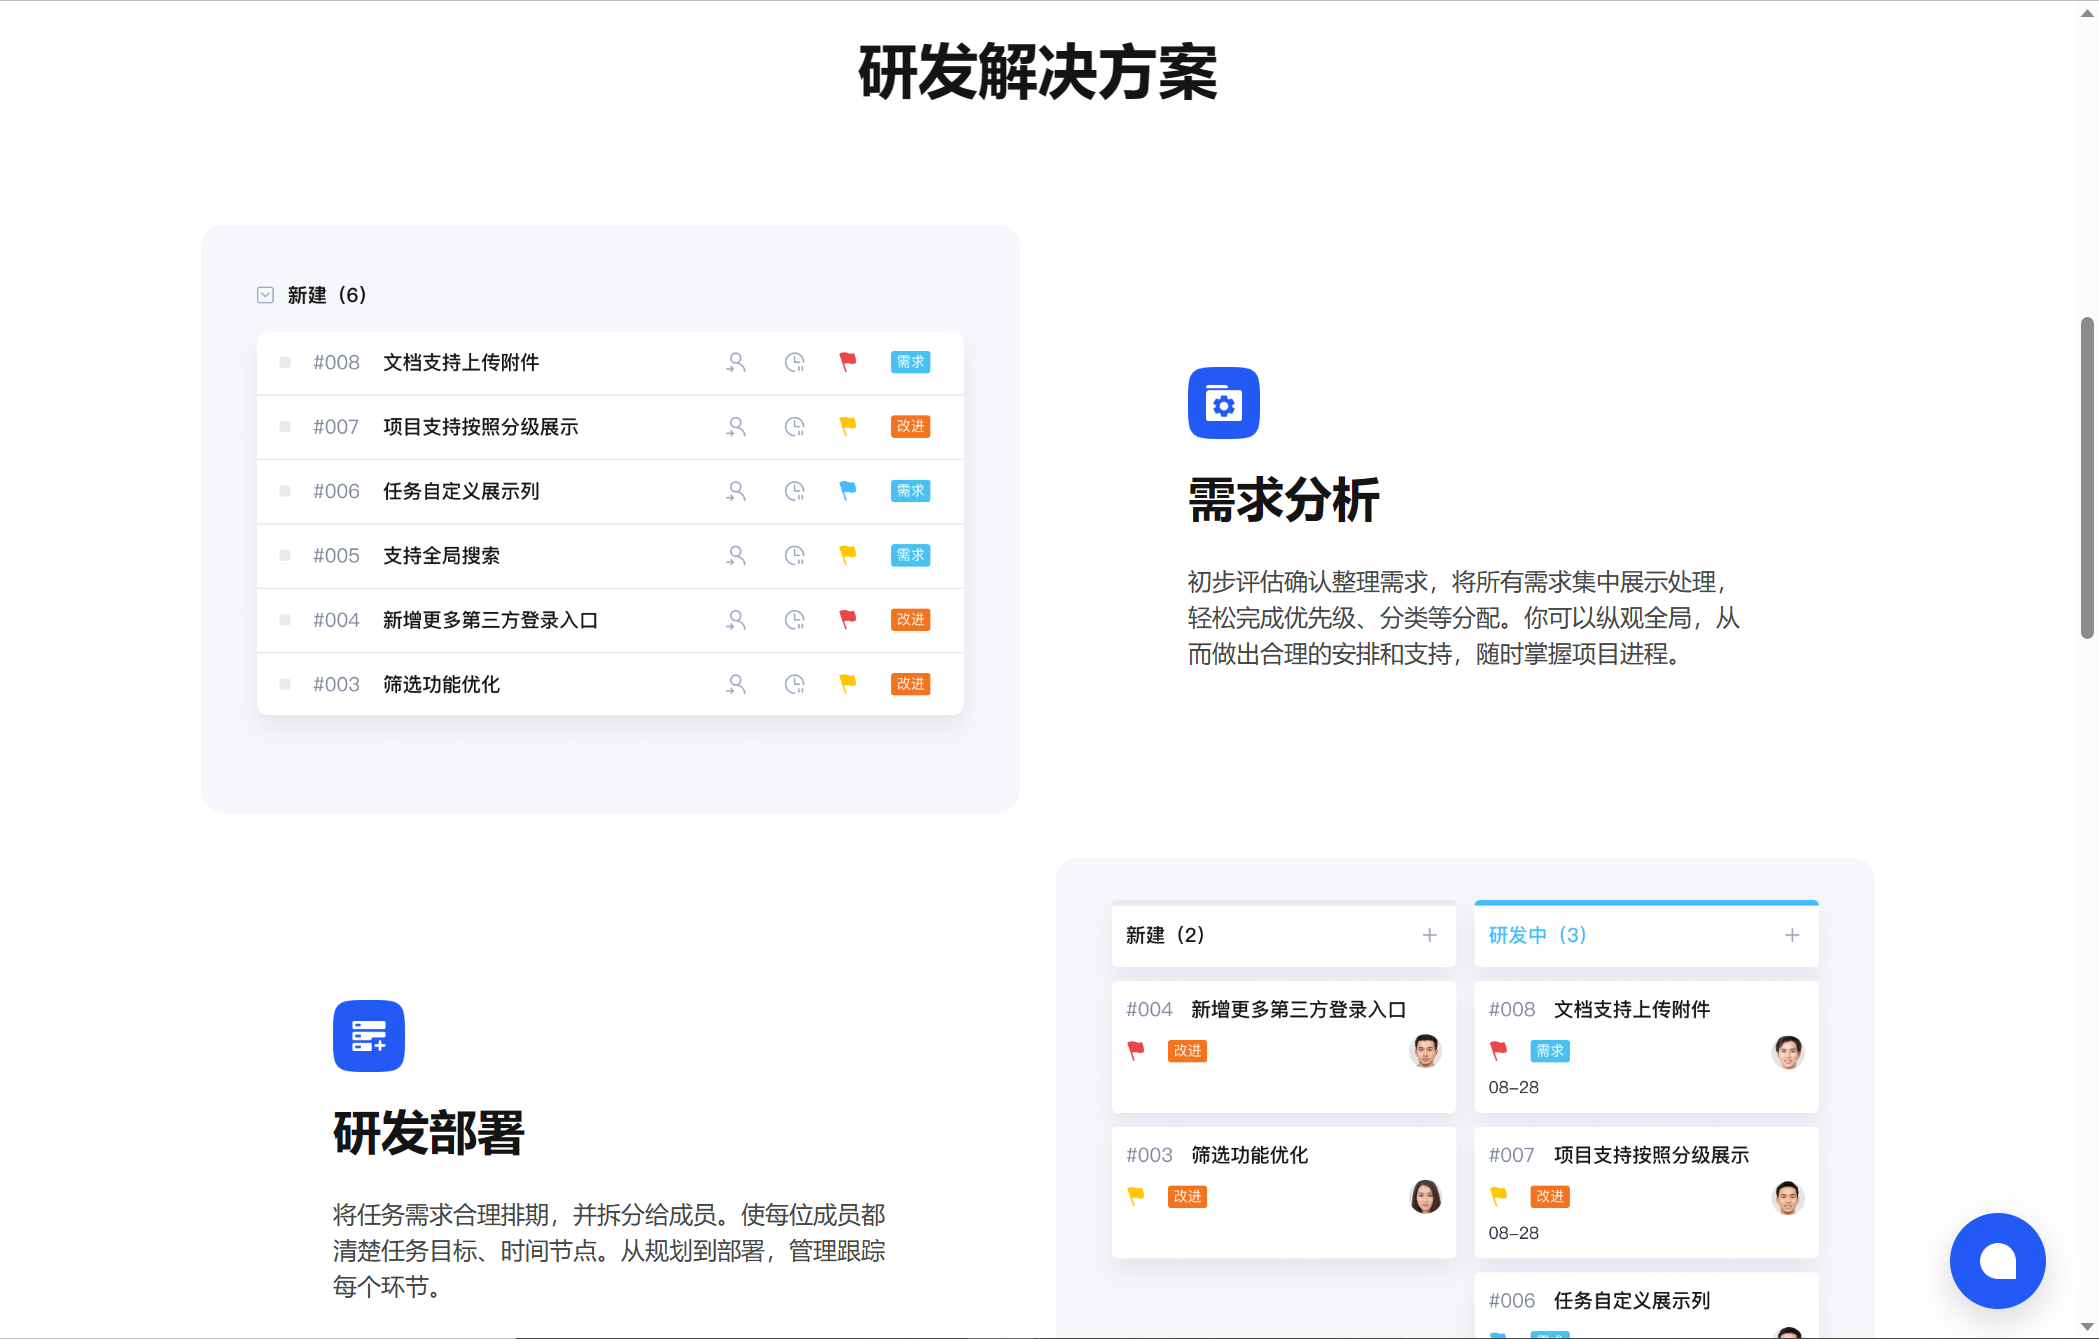
Task: Click the female avatar on #003 card
Action: [x=1424, y=1196]
